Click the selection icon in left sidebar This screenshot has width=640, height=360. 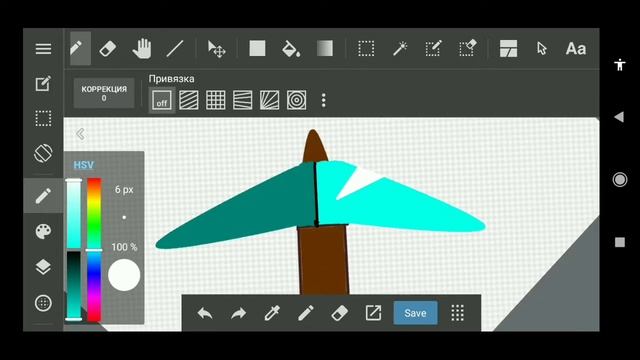(43, 118)
